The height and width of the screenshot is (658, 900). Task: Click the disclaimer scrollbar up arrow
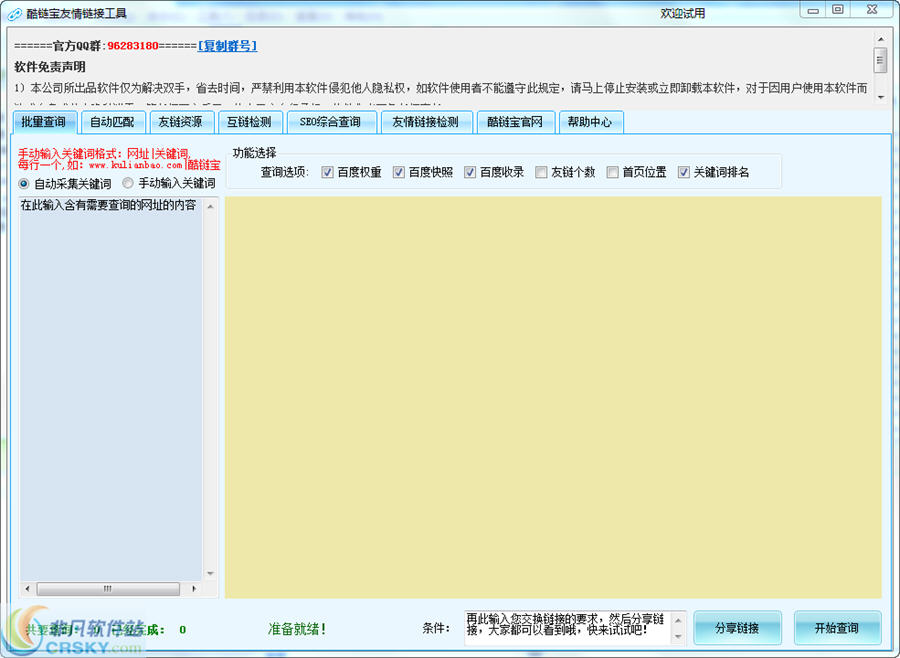point(880,39)
